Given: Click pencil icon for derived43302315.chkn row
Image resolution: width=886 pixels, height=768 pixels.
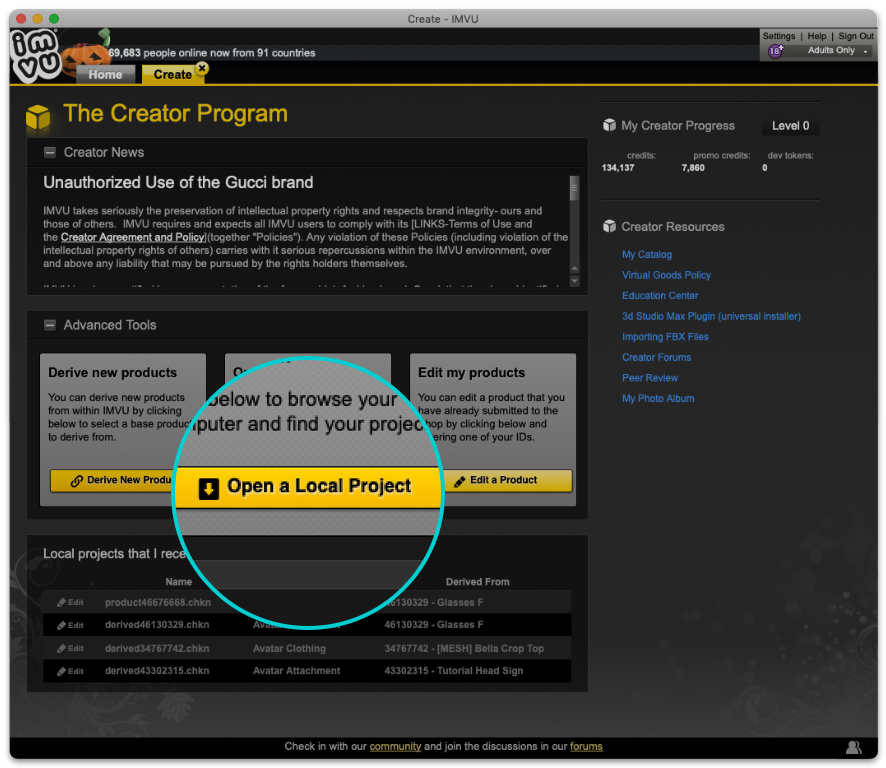Looking at the screenshot, I should click(61, 671).
